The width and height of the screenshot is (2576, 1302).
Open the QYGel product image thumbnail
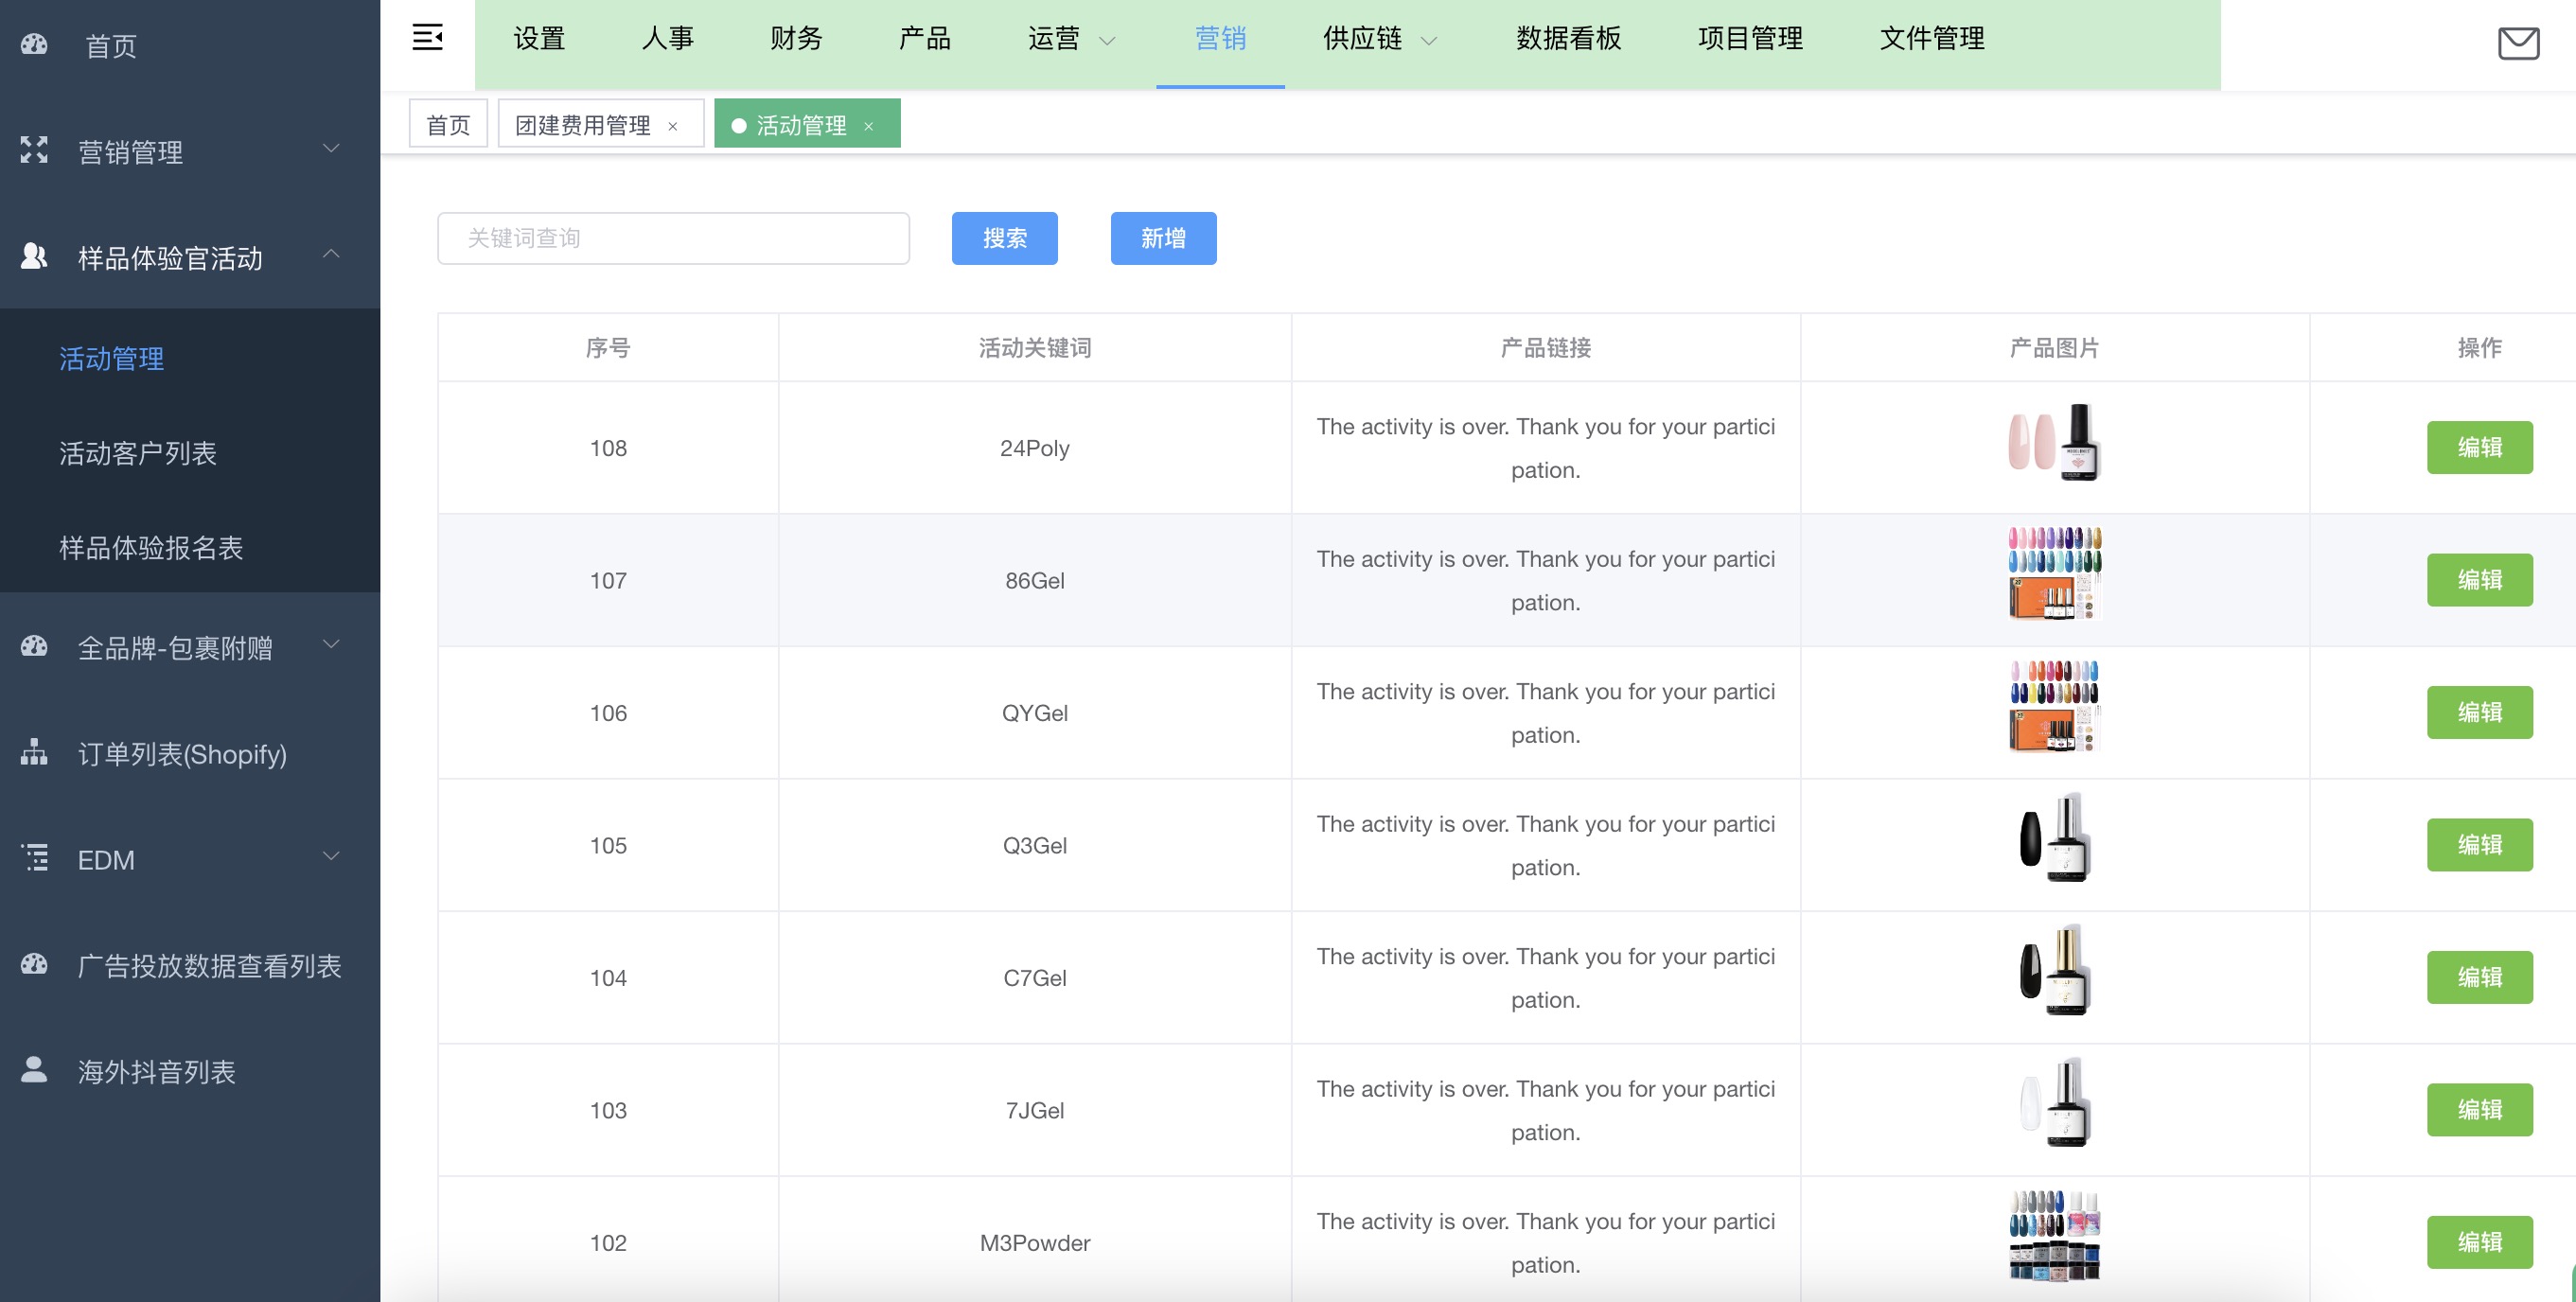pos(2055,706)
